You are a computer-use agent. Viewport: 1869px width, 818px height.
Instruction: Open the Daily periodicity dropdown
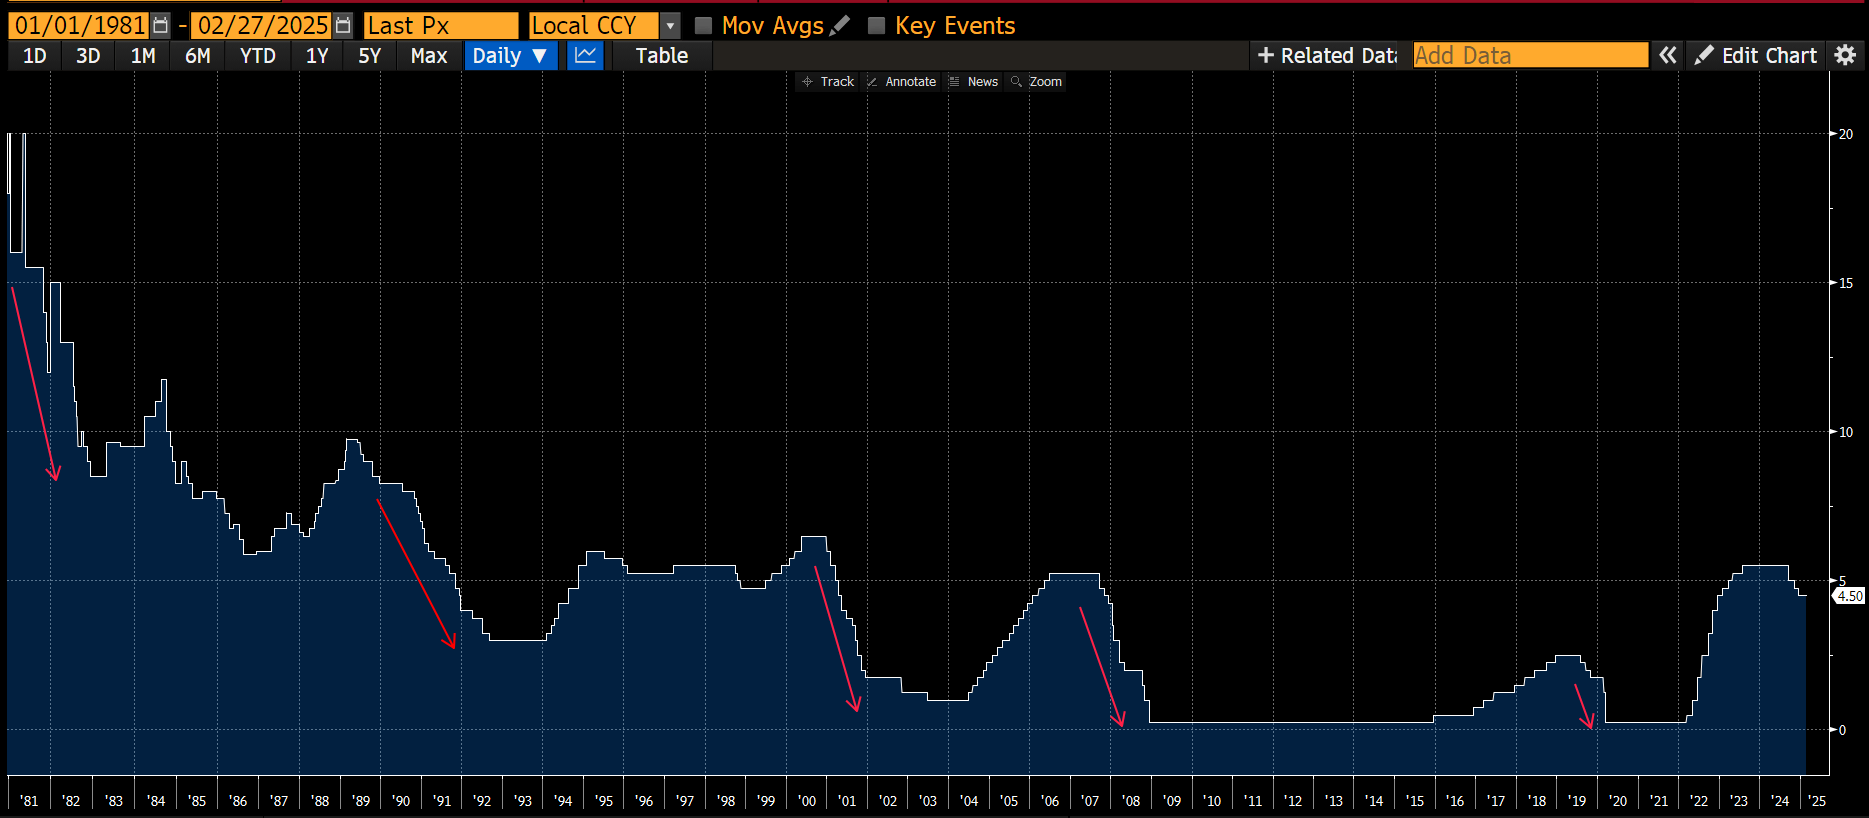click(510, 56)
